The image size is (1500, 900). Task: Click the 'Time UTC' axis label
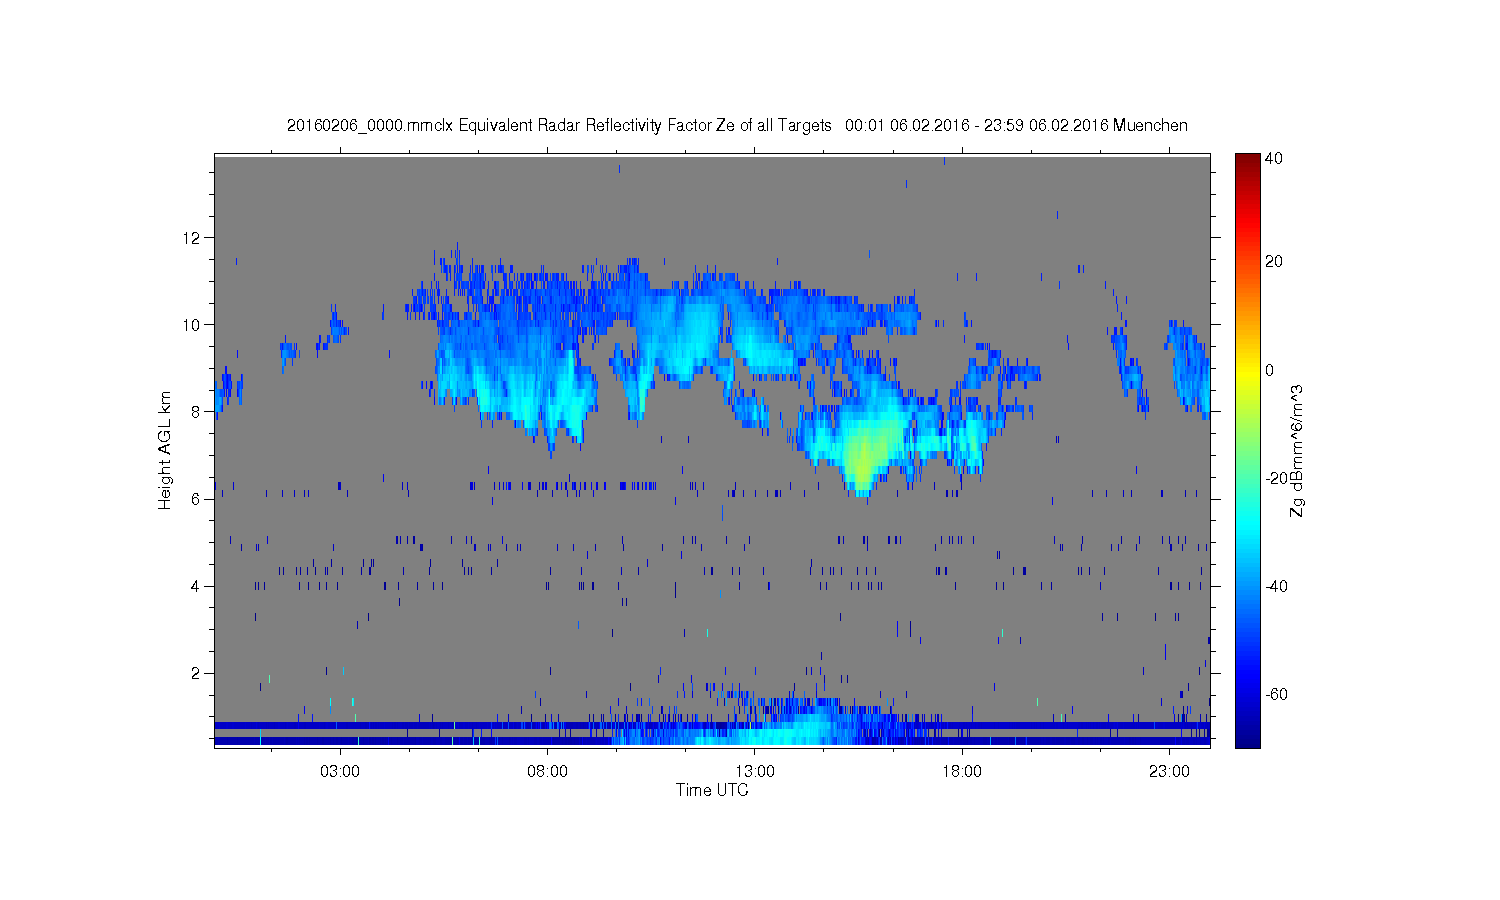[x=712, y=790]
